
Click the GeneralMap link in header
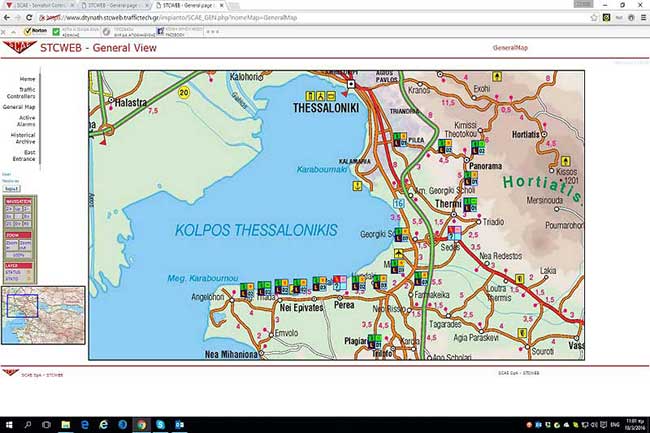510,48
